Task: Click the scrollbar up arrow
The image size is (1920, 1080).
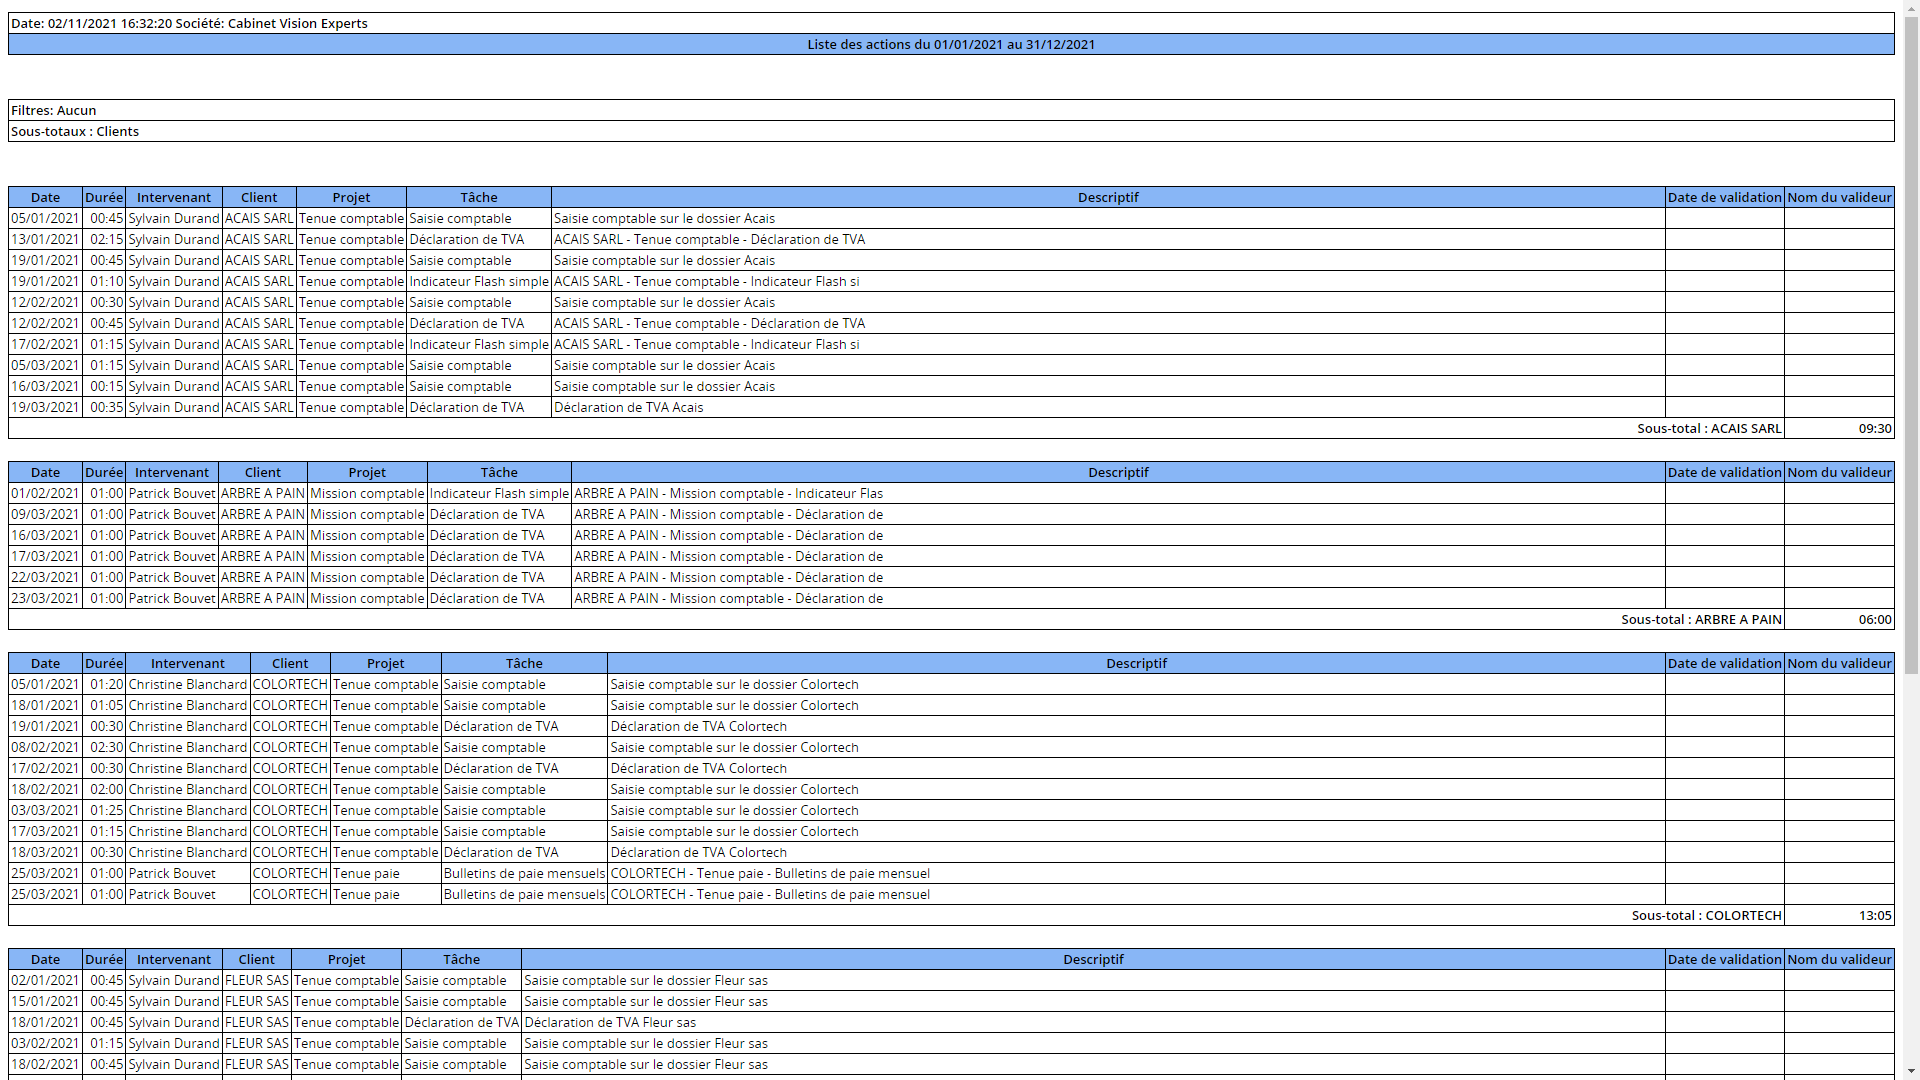Action: (x=1911, y=8)
